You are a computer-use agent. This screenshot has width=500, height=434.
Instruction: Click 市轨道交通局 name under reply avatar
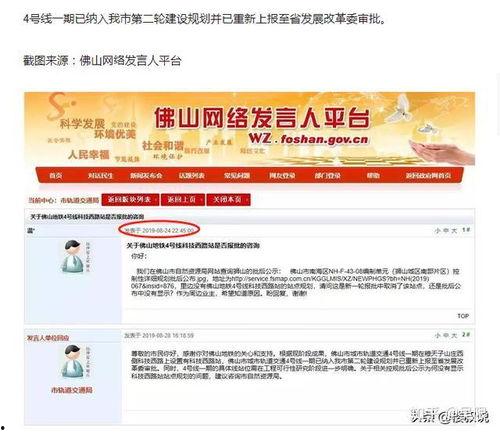(x=72, y=390)
